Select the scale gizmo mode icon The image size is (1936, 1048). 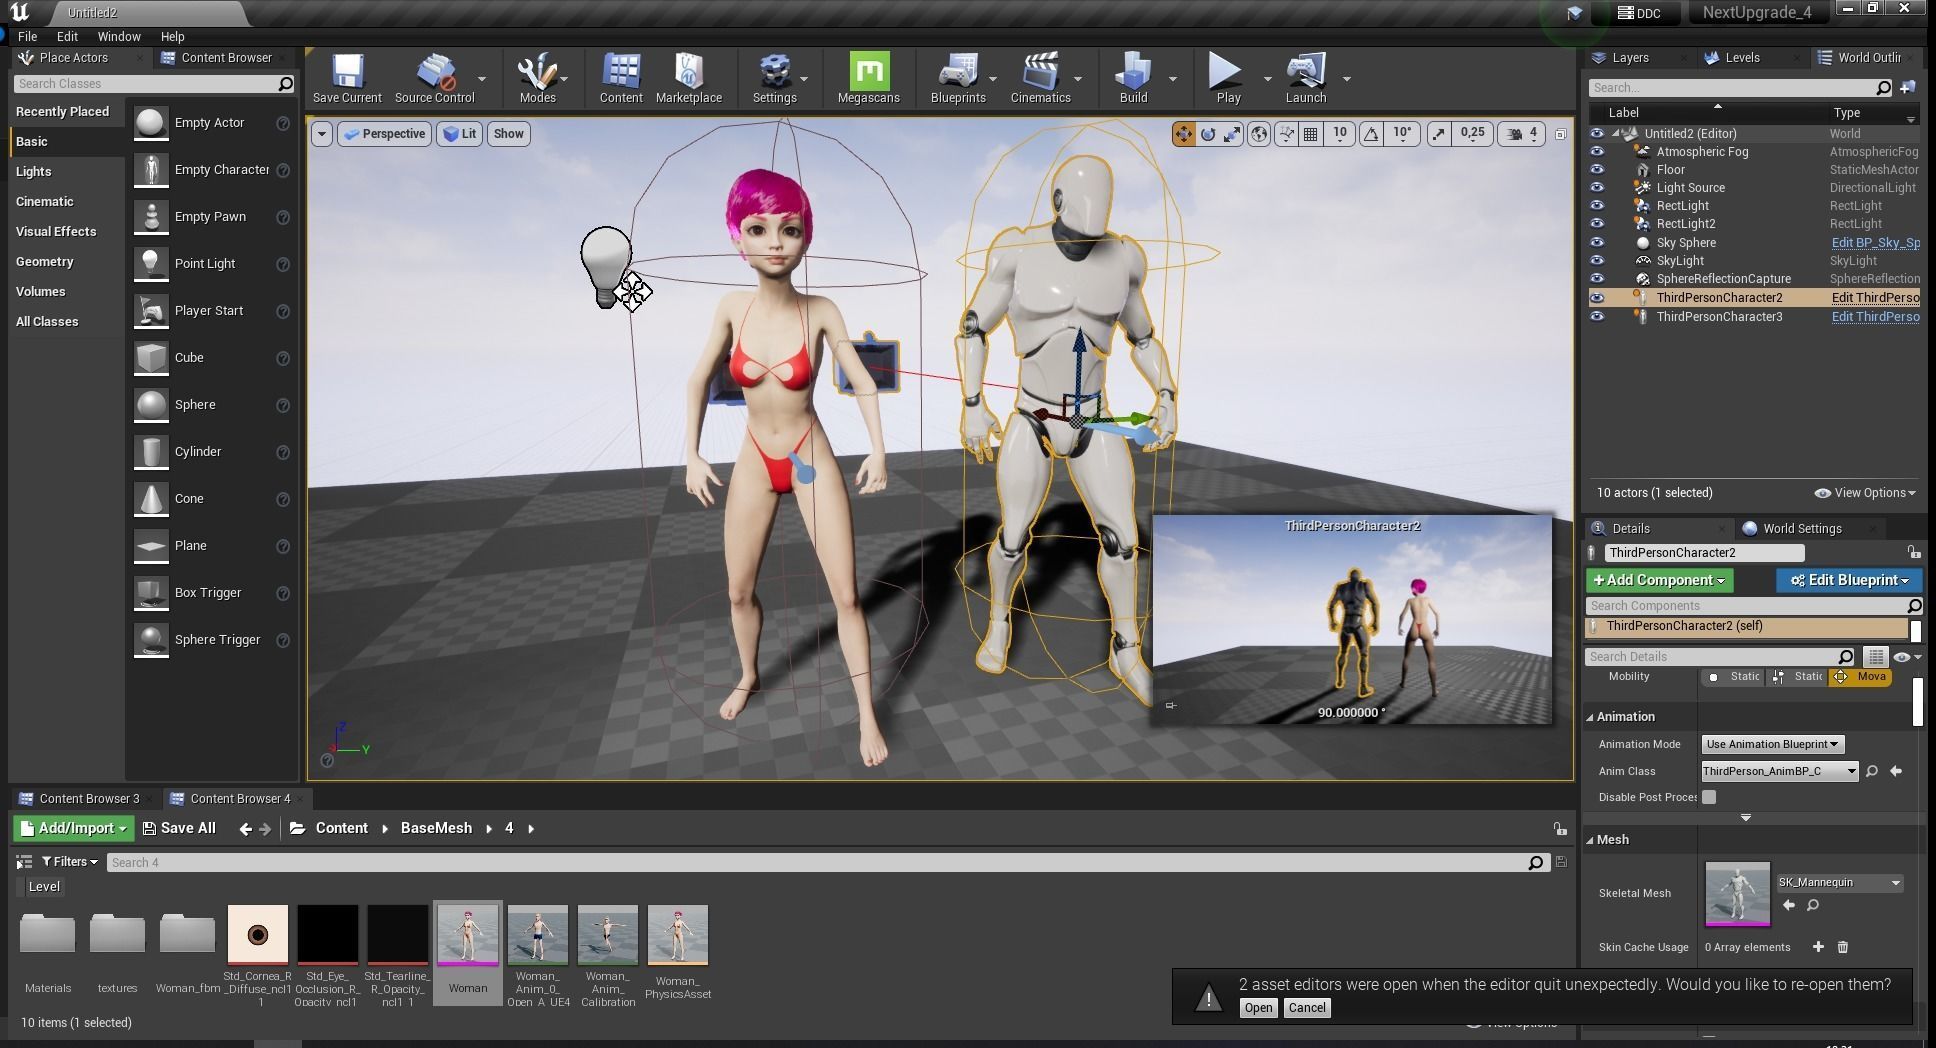1233,133
